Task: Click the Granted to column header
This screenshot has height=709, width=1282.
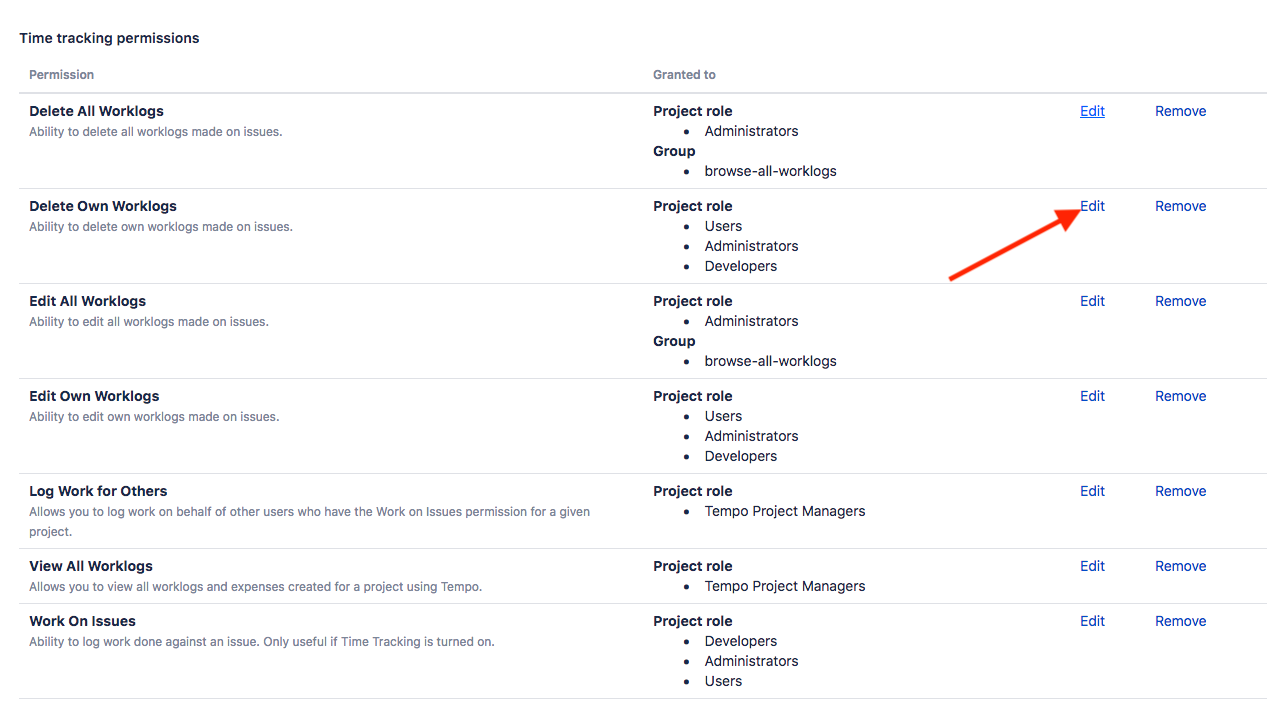Action: point(684,75)
